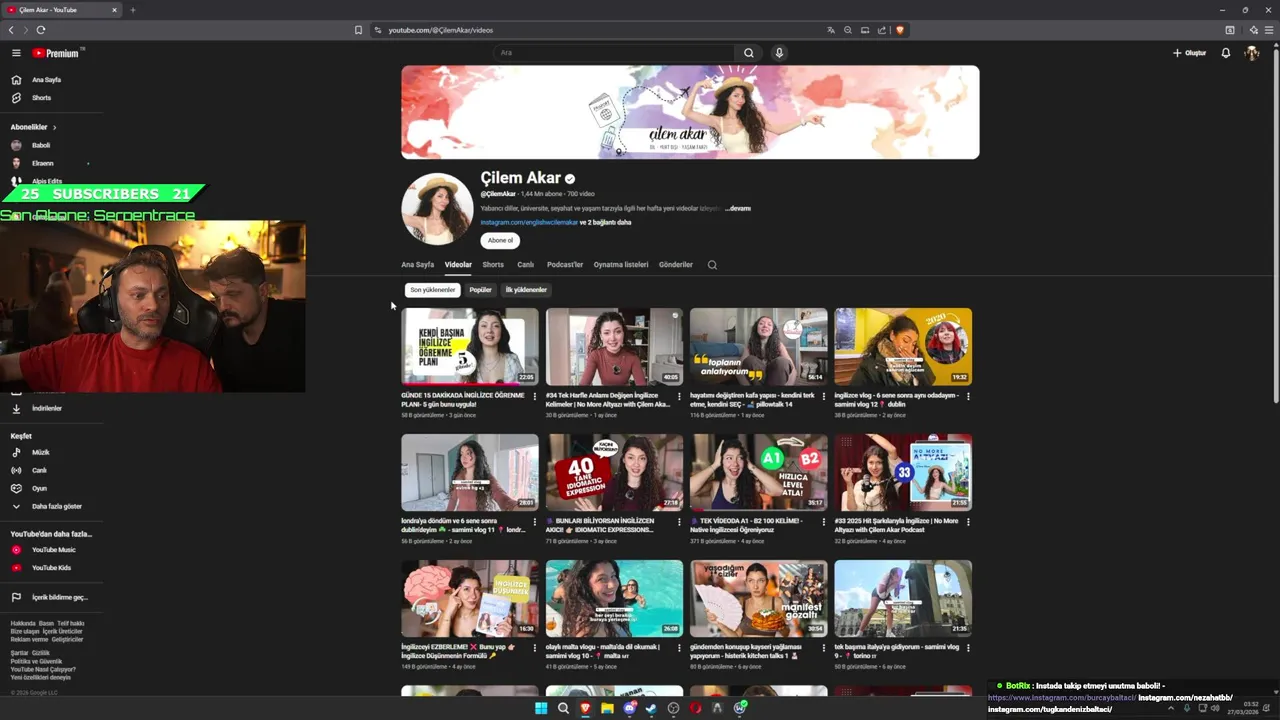Select the 'Popüler' filter chip

[481, 290]
